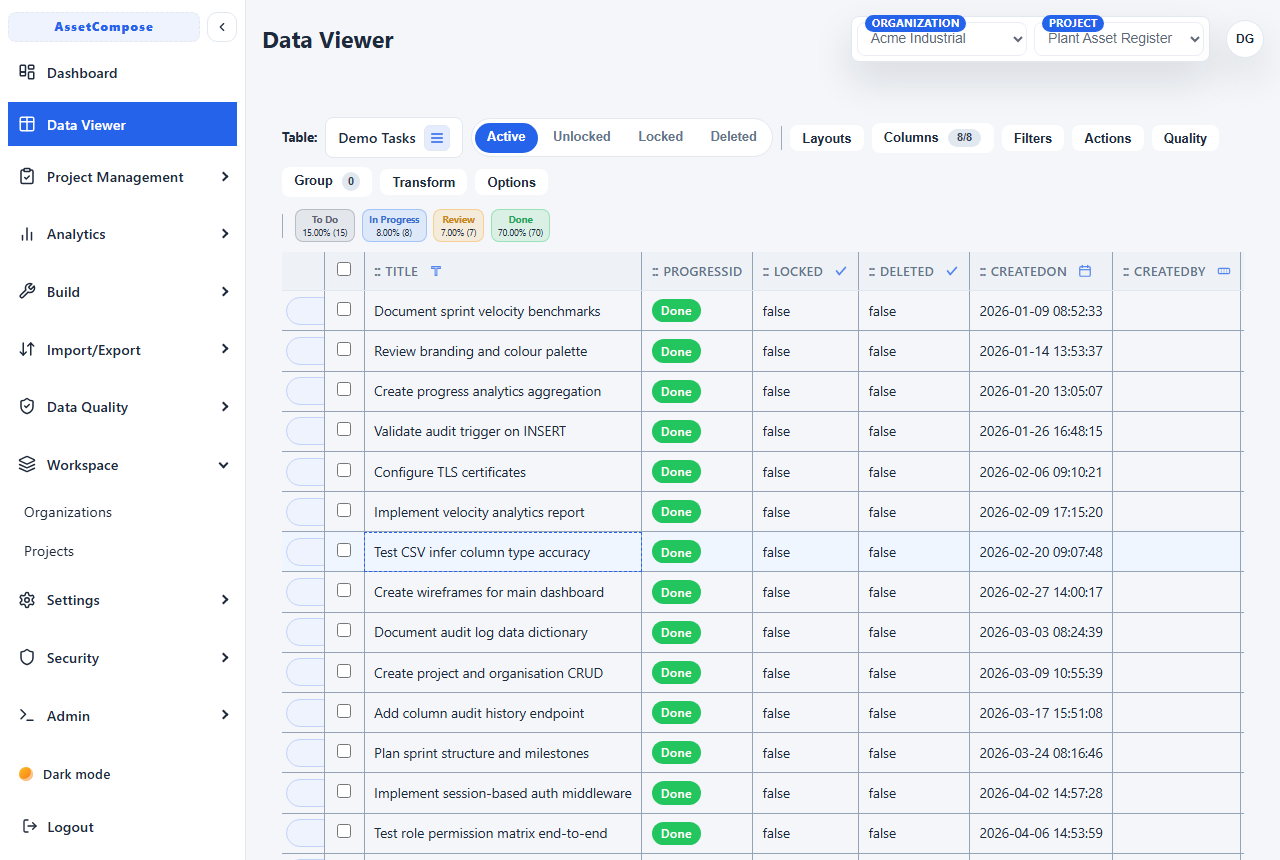Screen dimensions: 1280x860
Task: Click the checkmark icon in DELETED header
Action: tap(952, 271)
